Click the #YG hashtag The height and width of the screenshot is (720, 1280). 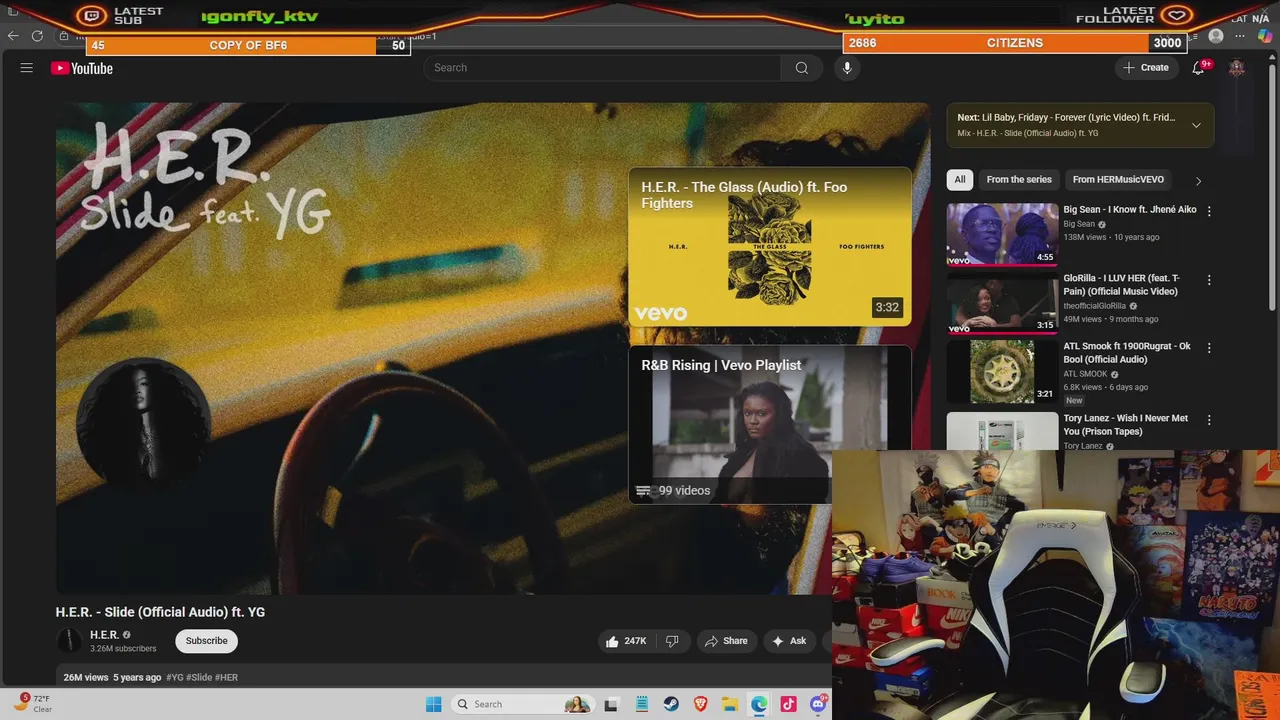click(175, 677)
